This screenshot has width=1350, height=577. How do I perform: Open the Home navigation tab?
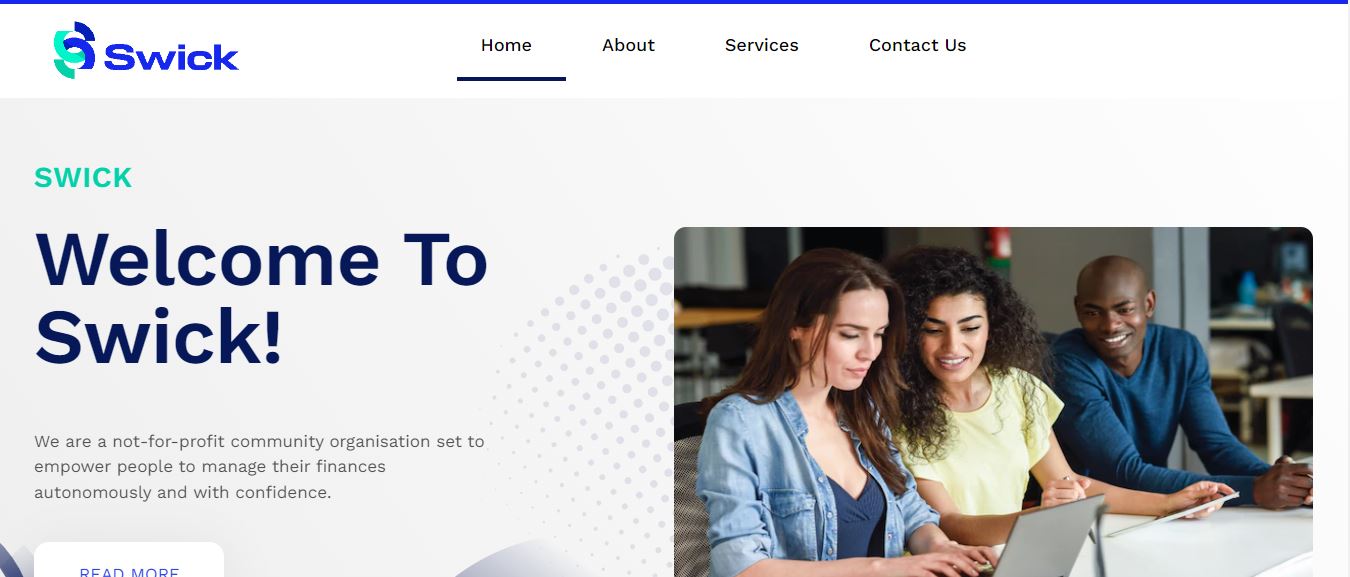coord(506,45)
